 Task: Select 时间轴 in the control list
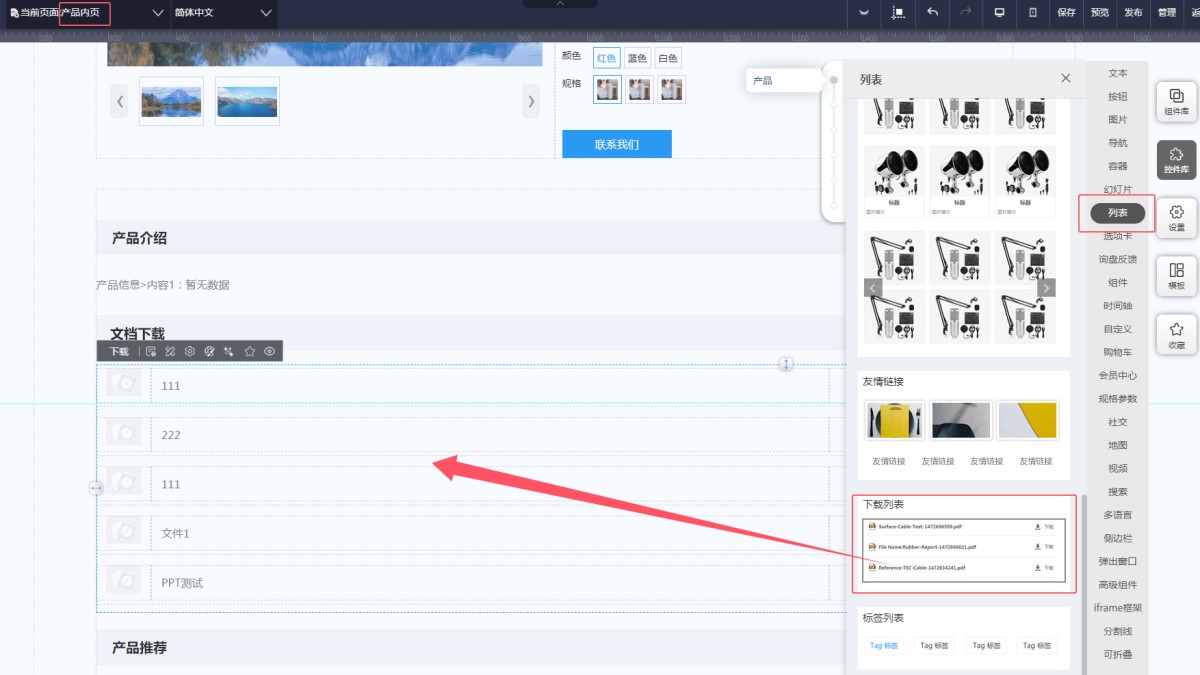point(1117,306)
